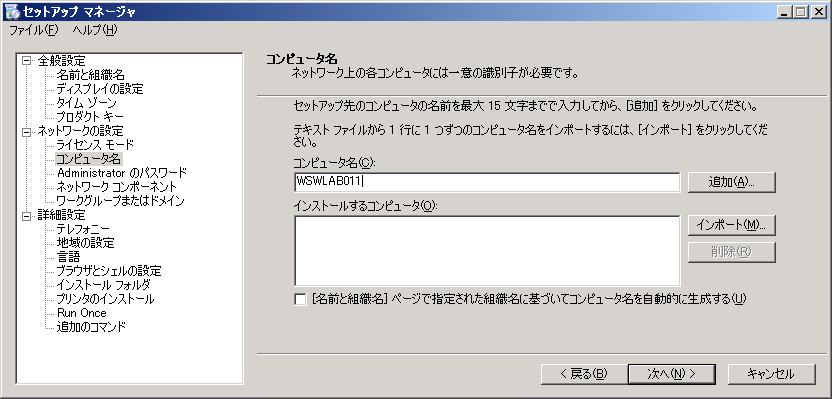This screenshot has height=399, width=832.
Task: Go to next page with 次へ(N)
Action: pos(671,374)
